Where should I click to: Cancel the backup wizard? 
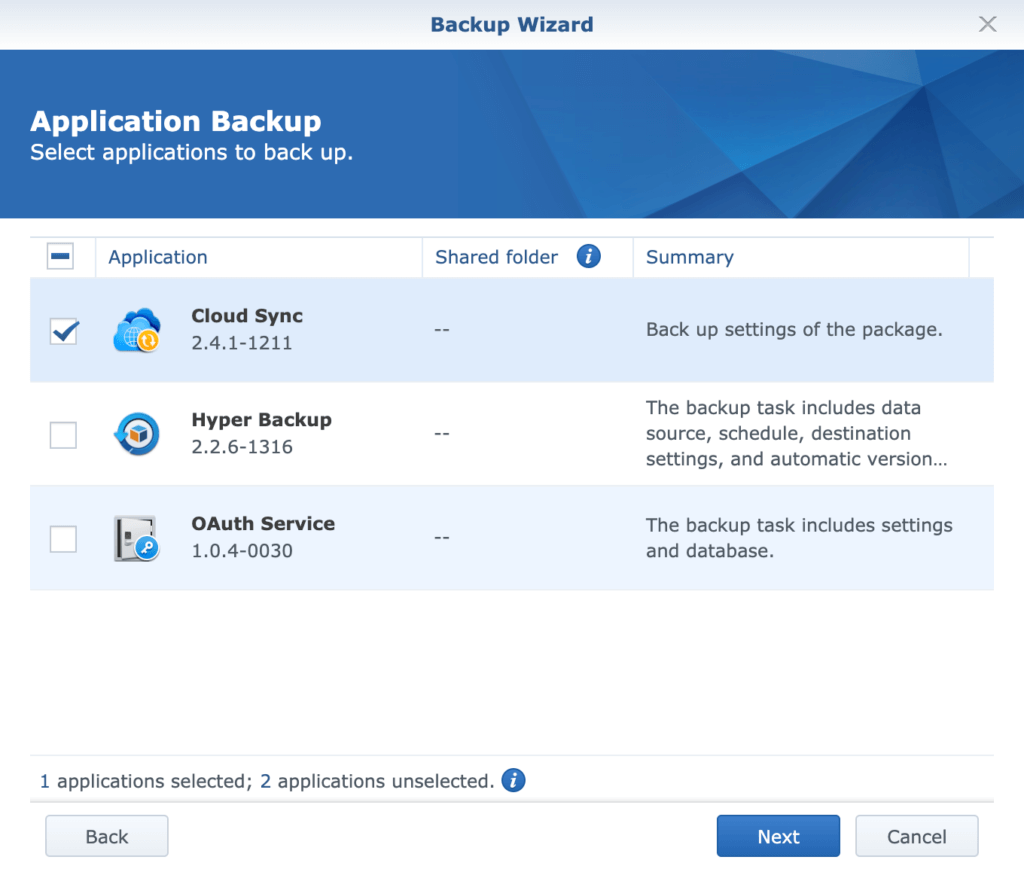916,837
